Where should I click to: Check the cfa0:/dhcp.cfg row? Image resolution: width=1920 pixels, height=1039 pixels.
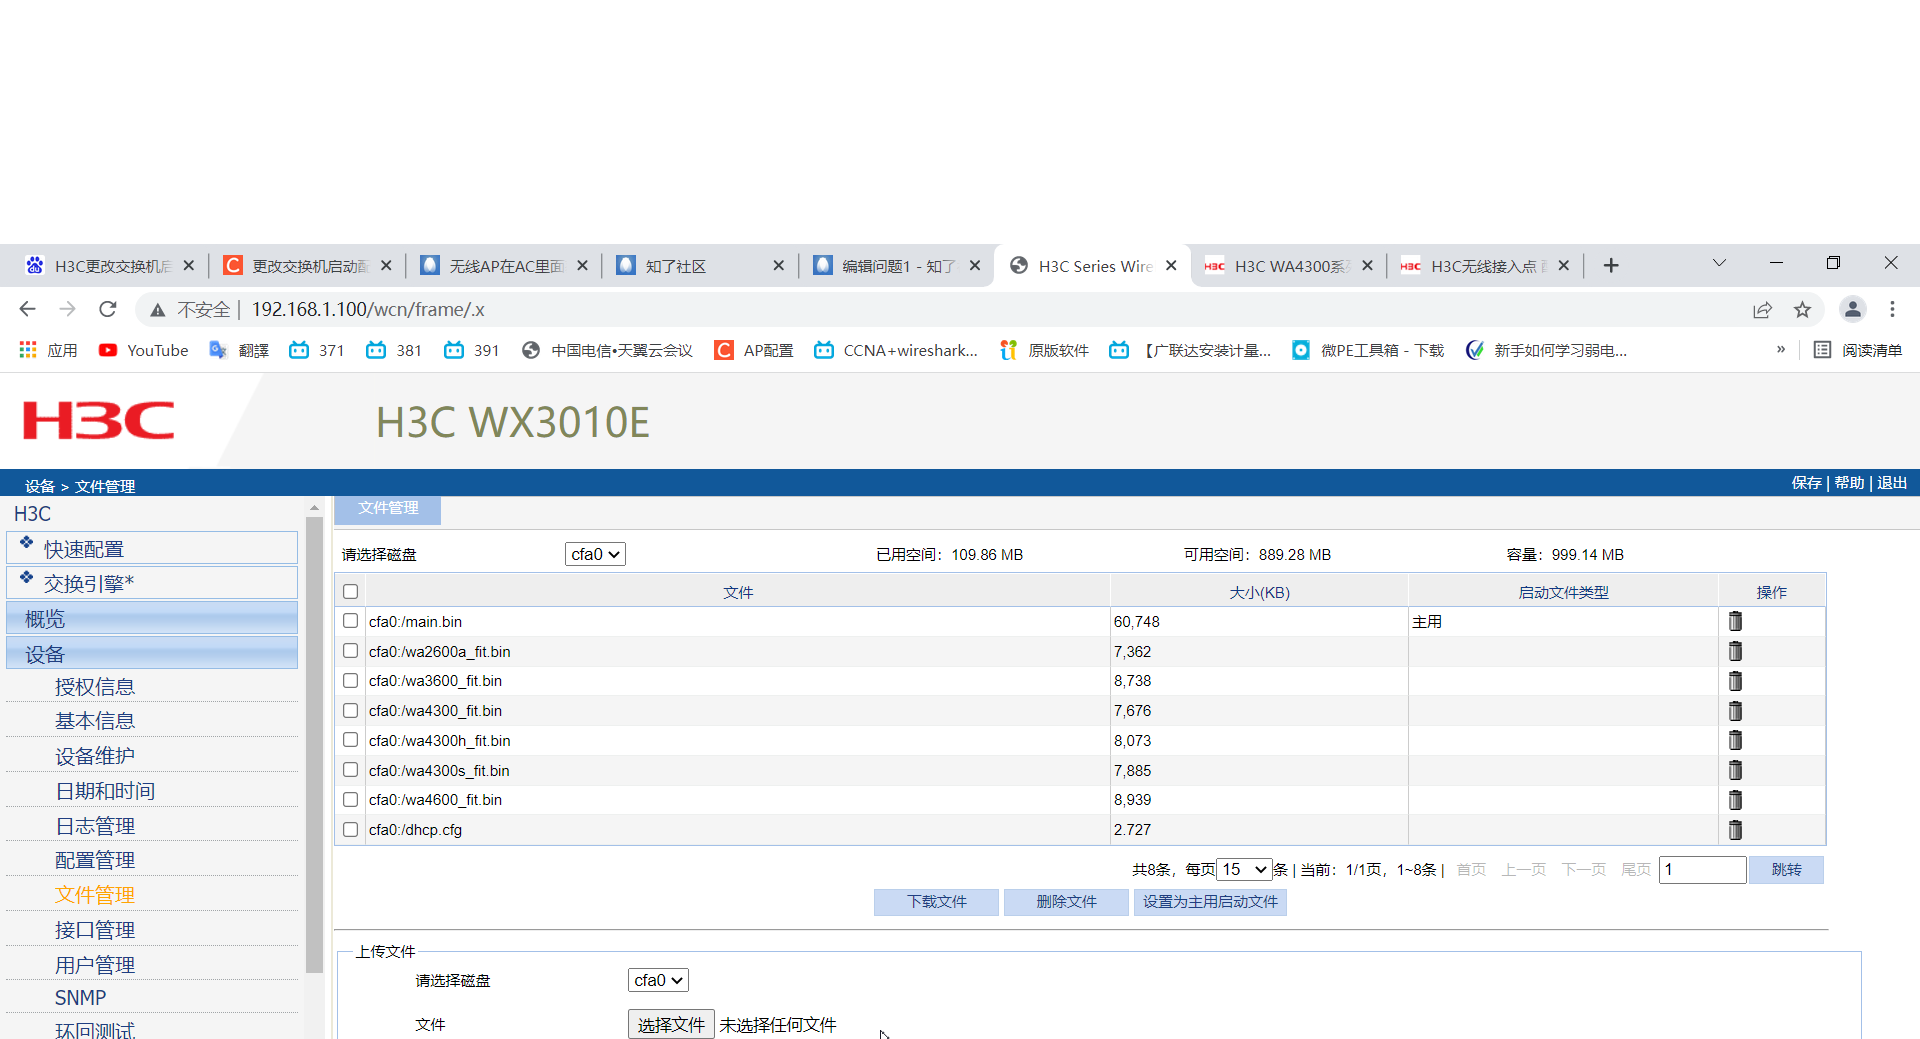(x=350, y=830)
